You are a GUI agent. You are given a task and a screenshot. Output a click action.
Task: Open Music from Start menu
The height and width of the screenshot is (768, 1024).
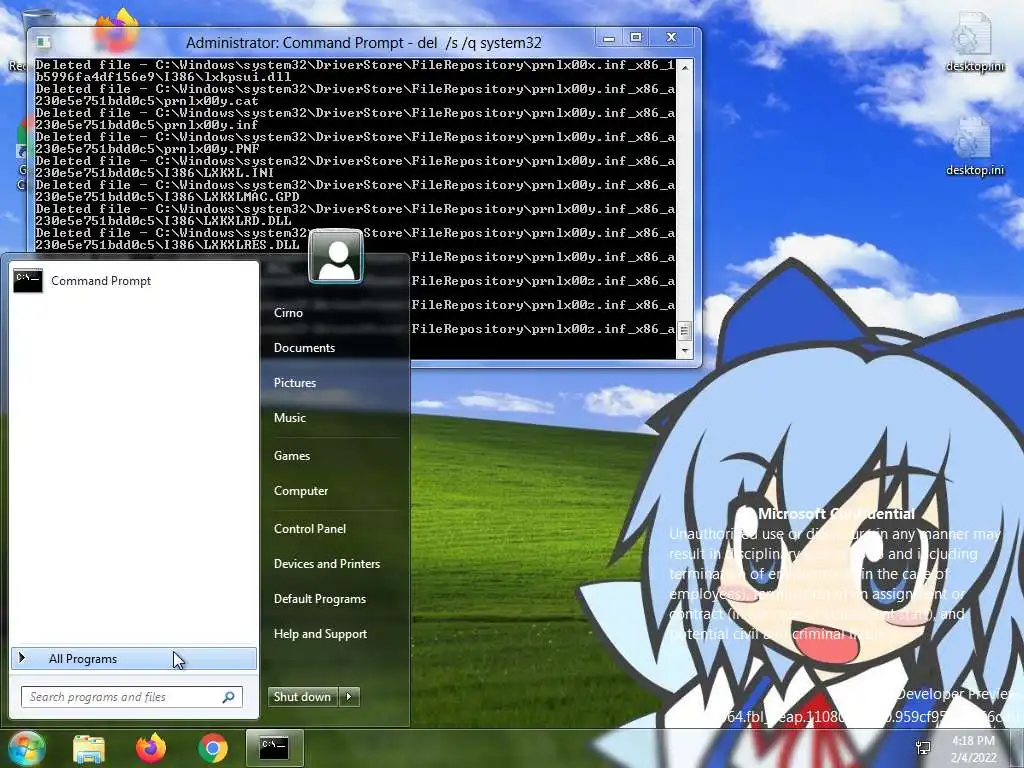[289, 418]
